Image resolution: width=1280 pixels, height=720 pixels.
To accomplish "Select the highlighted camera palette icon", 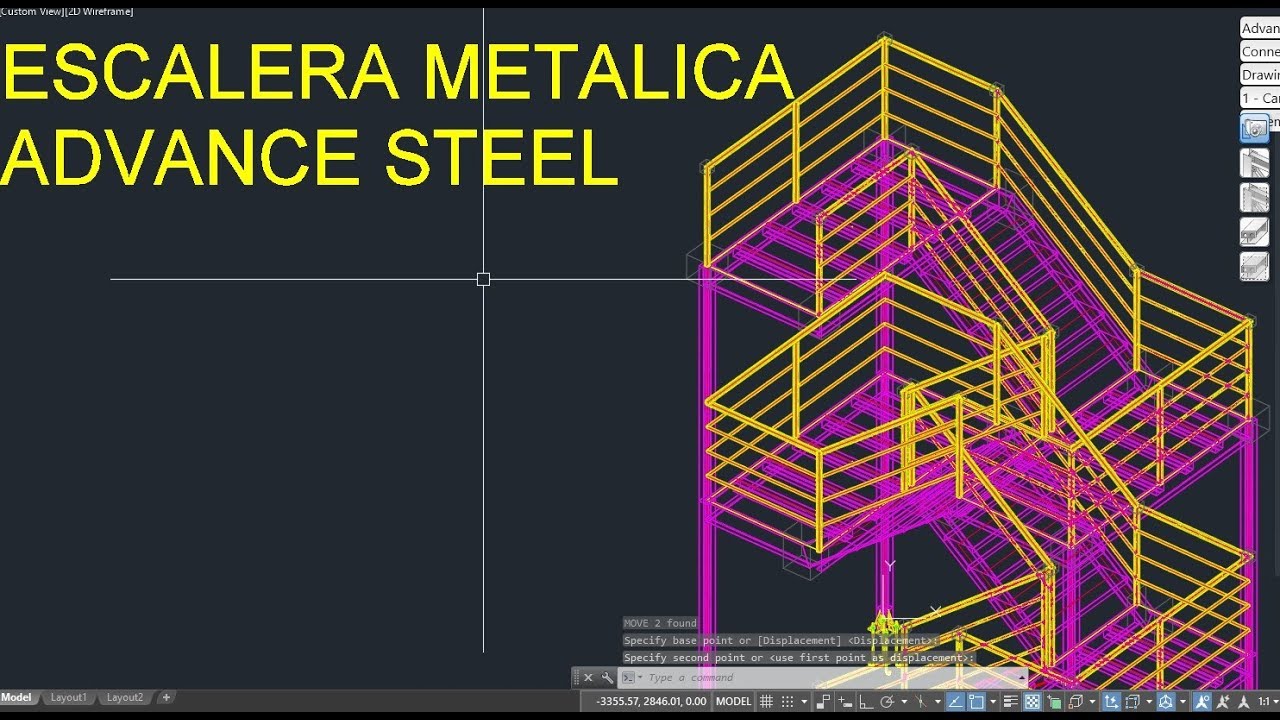I will tap(1254, 128).
